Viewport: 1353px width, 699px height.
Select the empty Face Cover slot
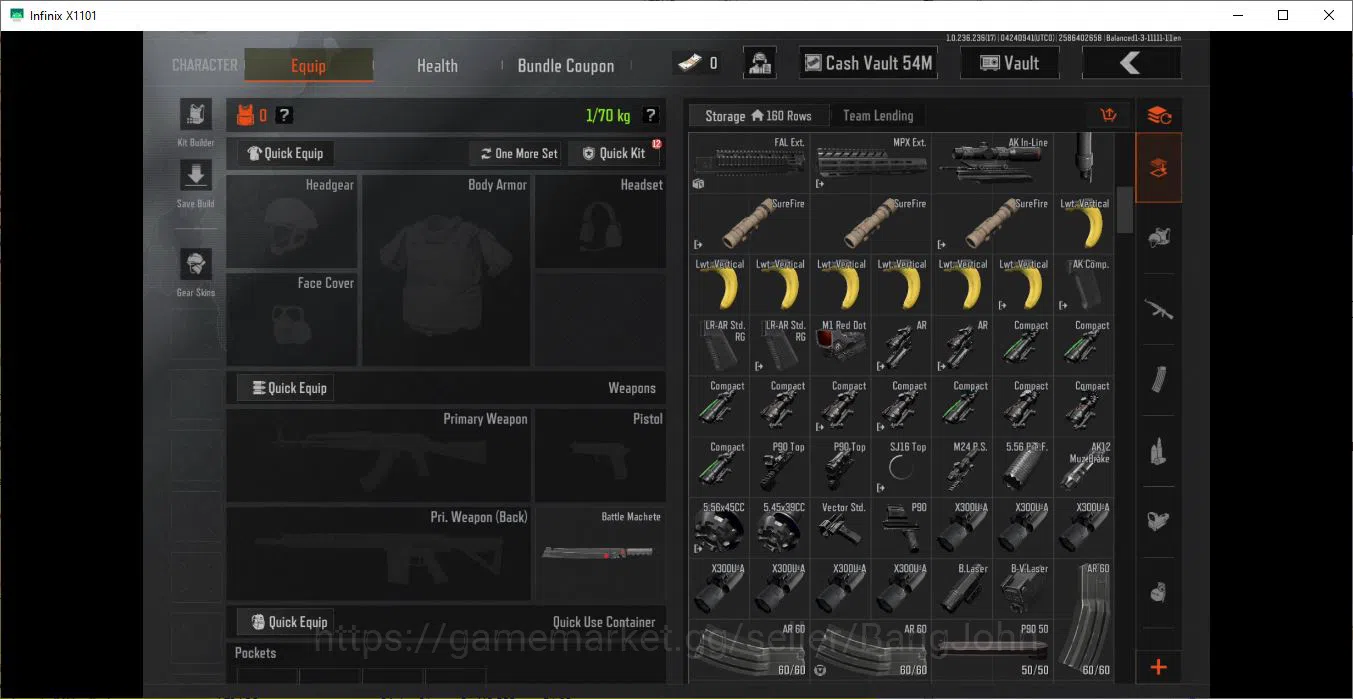(x=292, y=319)
